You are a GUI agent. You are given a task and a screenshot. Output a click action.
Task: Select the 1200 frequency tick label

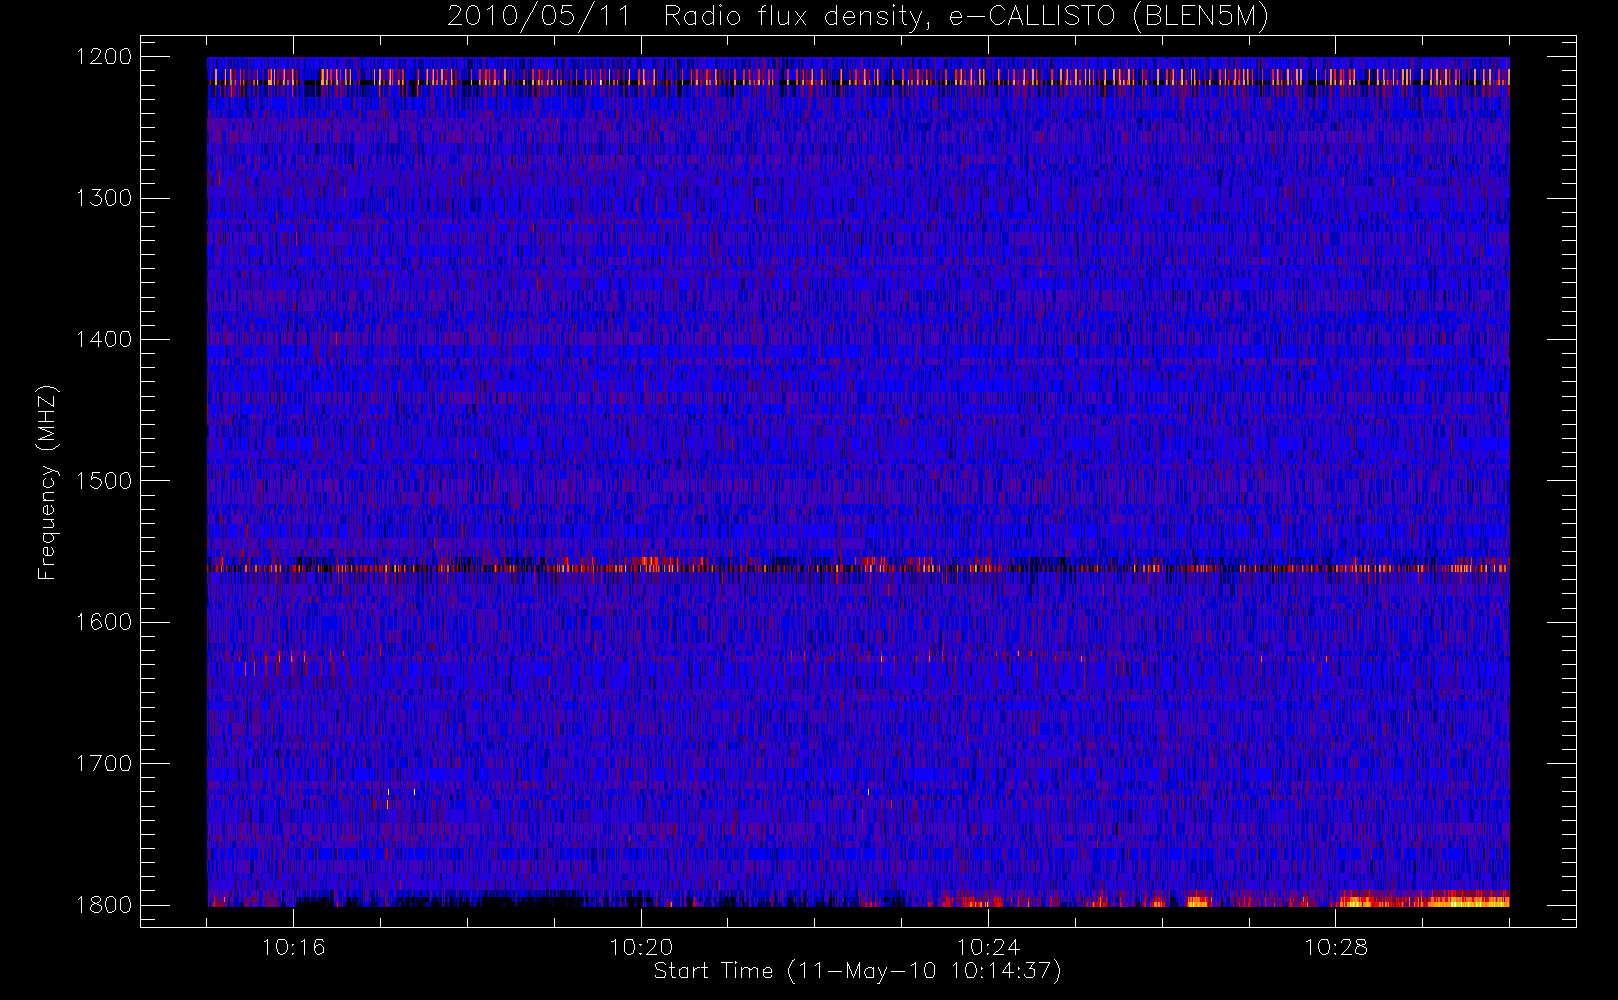(x=104, y=57)
